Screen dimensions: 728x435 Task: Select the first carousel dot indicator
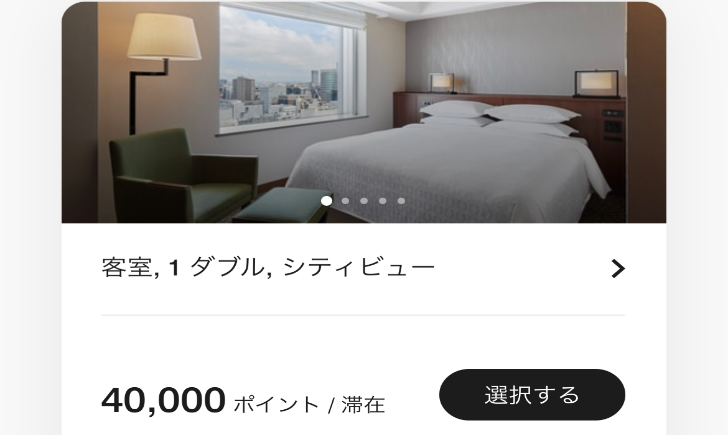326,201
